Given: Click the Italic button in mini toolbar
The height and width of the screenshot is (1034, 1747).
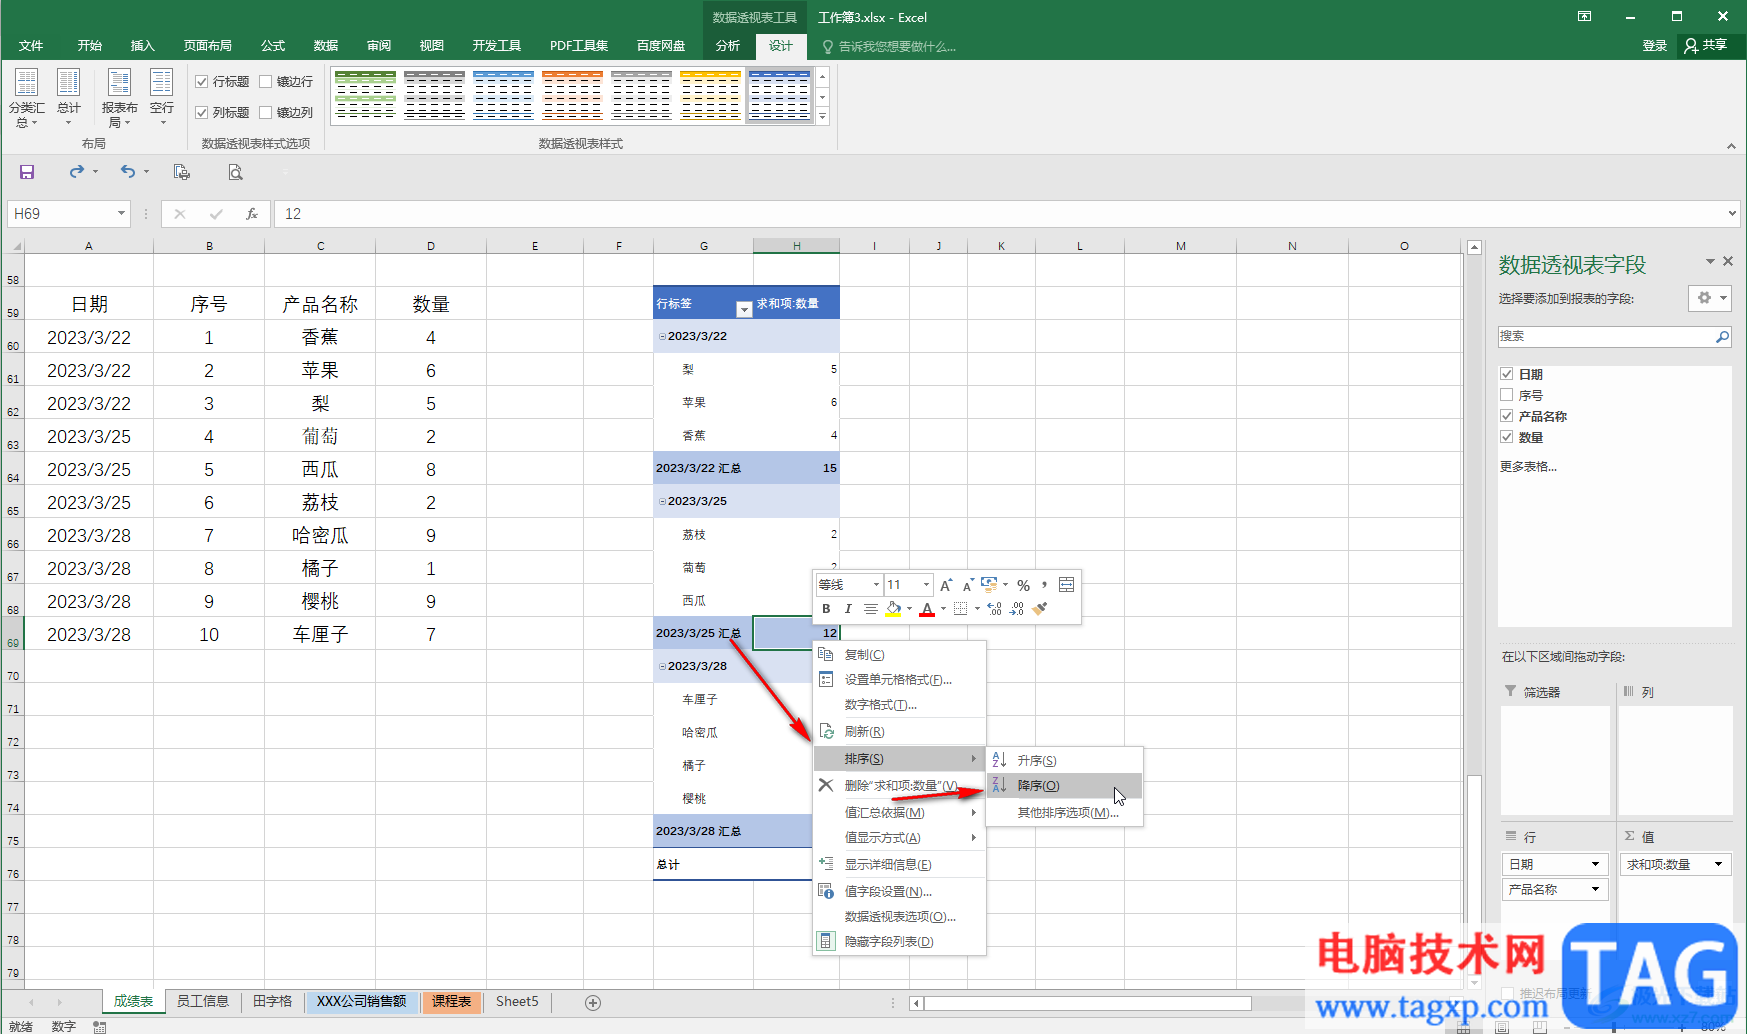Looking at the screenshot, I should 848,609.
